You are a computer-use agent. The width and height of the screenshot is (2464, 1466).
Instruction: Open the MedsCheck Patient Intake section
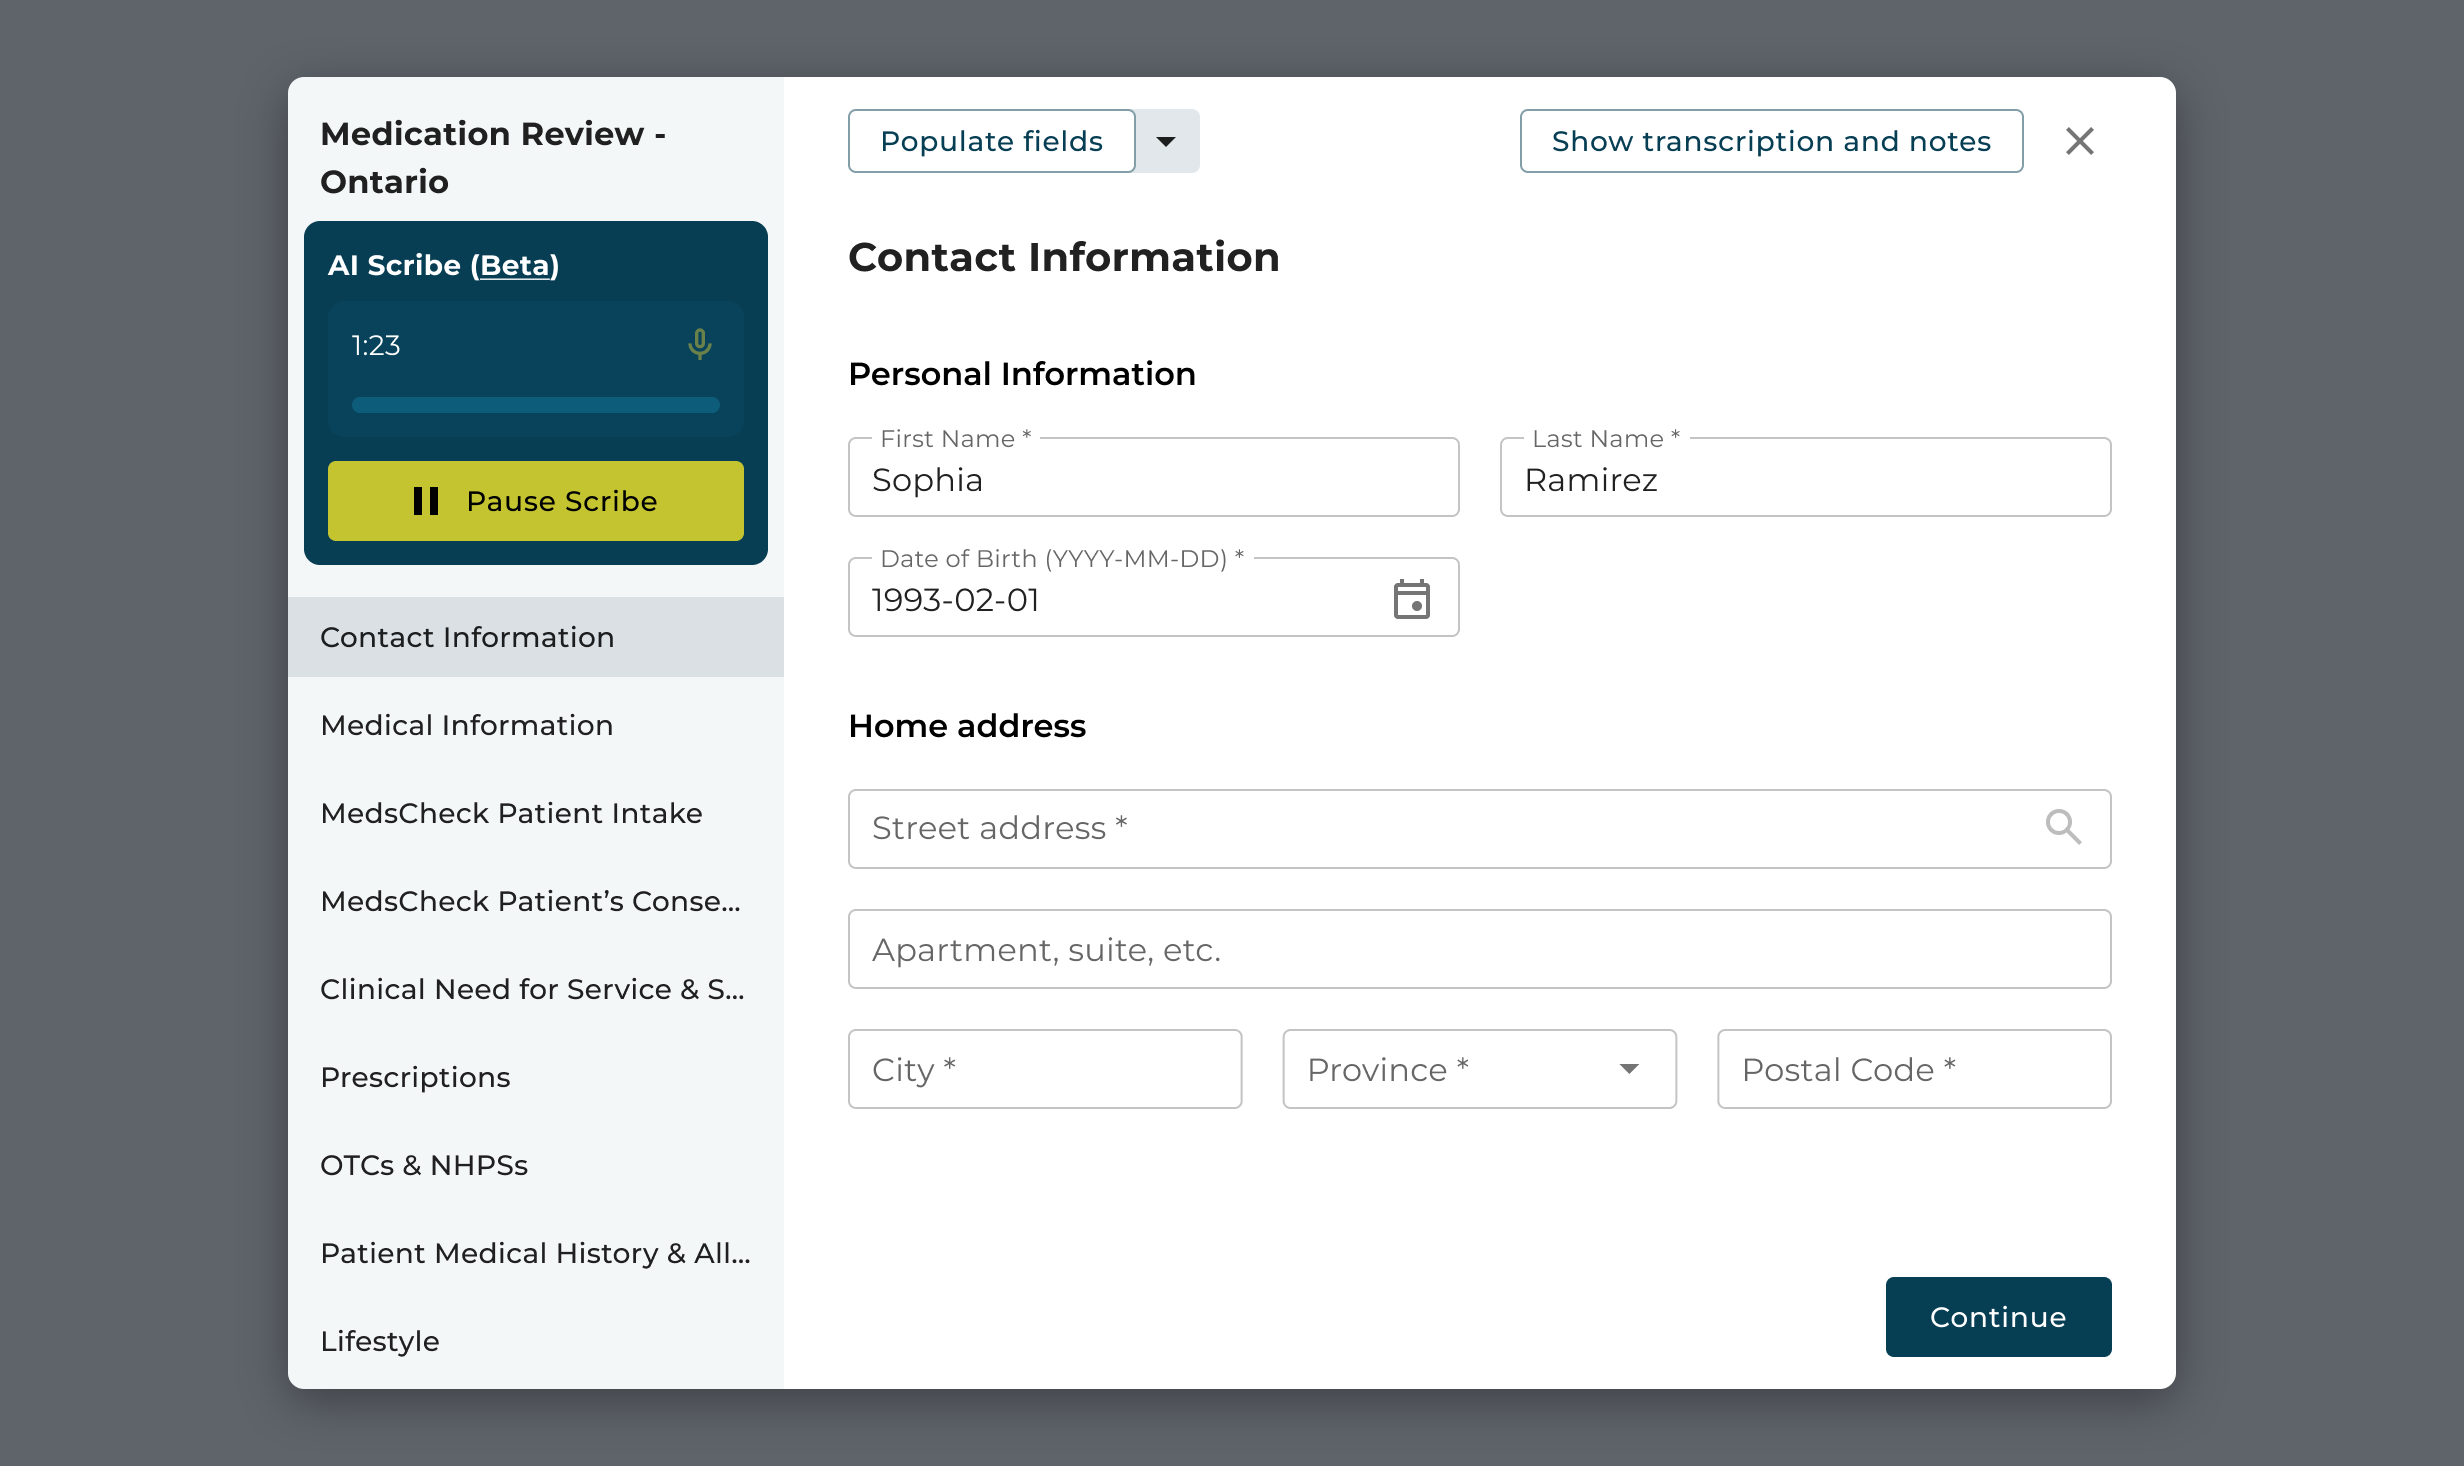[x=536, y=813]
